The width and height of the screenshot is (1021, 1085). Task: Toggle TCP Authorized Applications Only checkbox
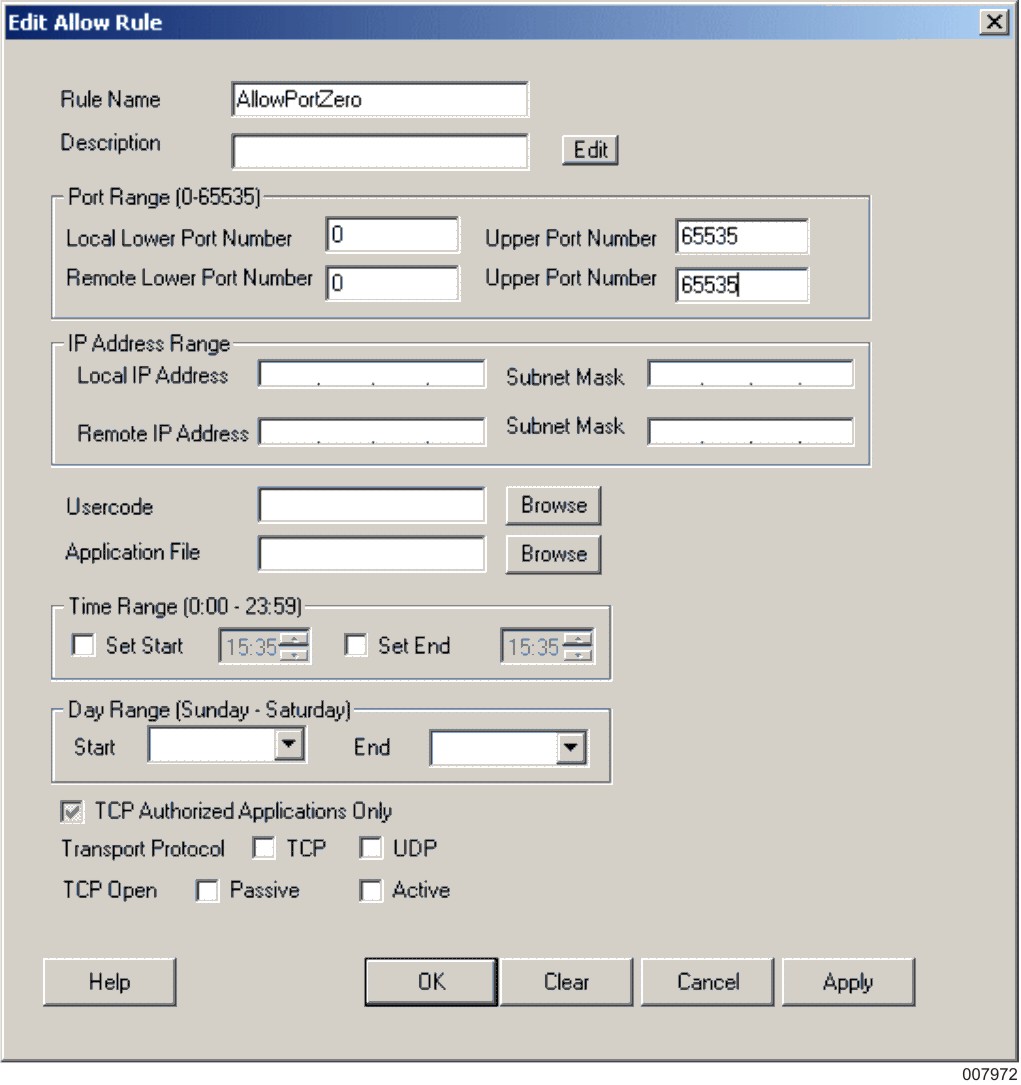pos(73,811)
